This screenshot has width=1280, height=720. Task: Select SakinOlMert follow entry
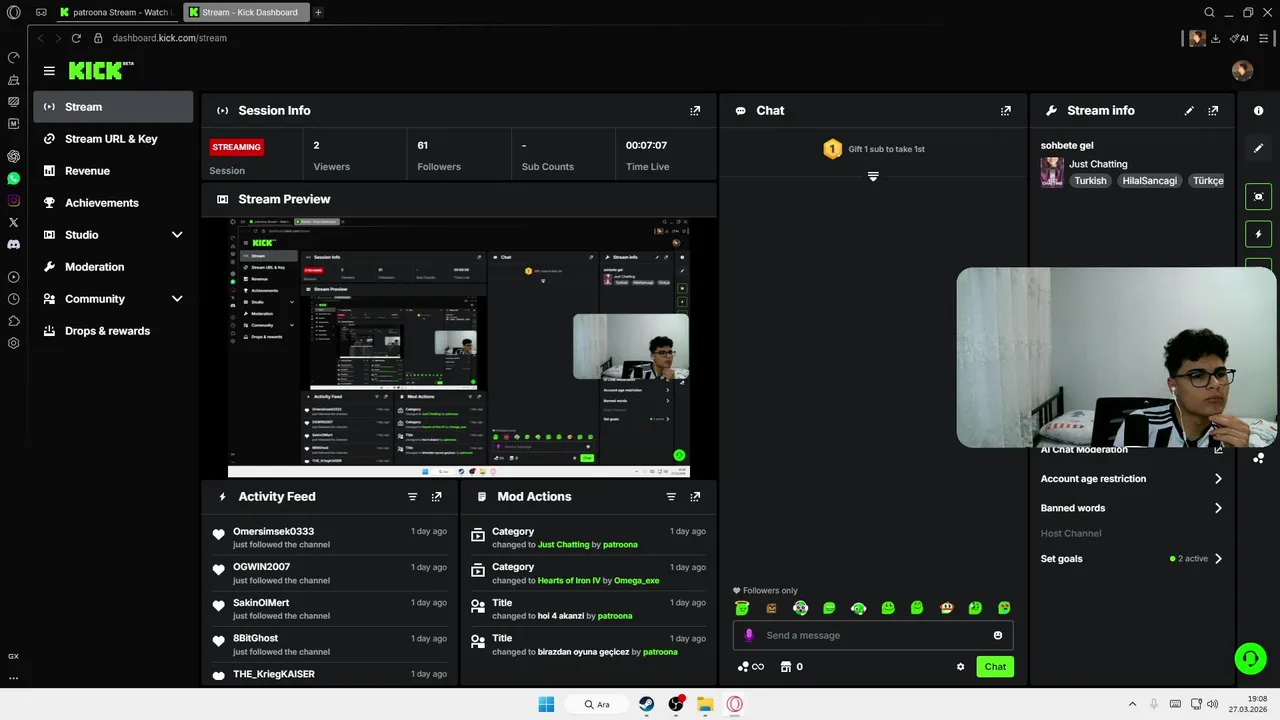coord(330,609)
